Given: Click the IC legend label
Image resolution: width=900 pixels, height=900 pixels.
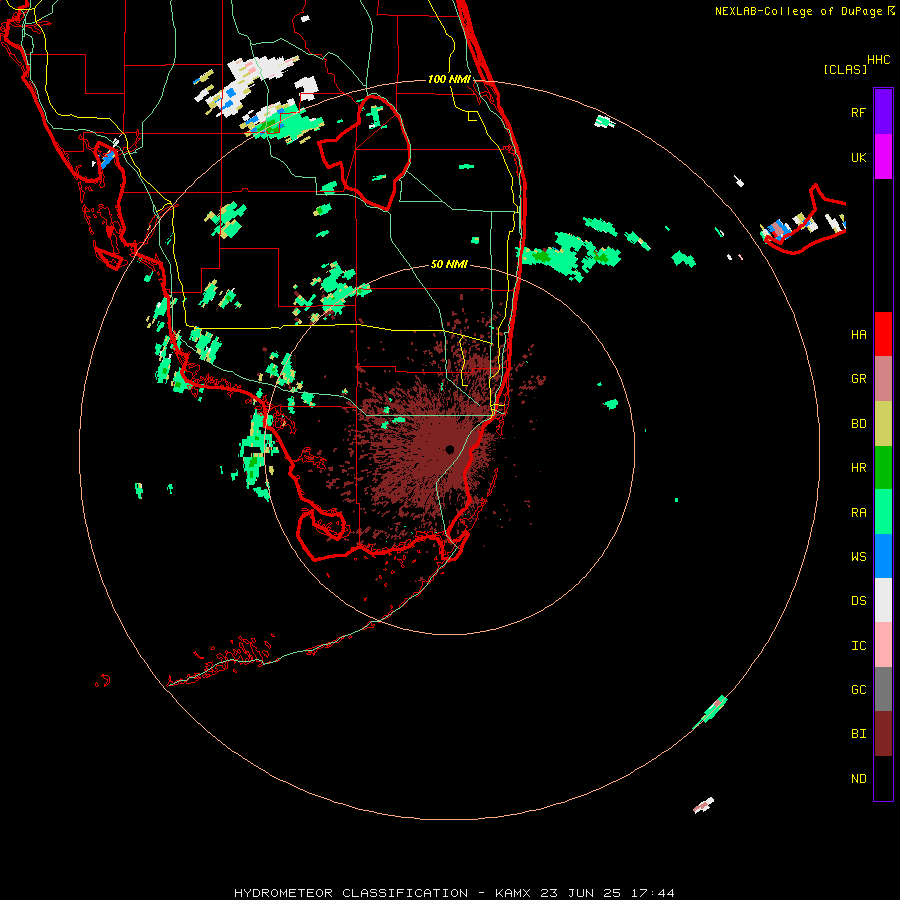Looking at the screenshot, I should click(x=858, y=645).
